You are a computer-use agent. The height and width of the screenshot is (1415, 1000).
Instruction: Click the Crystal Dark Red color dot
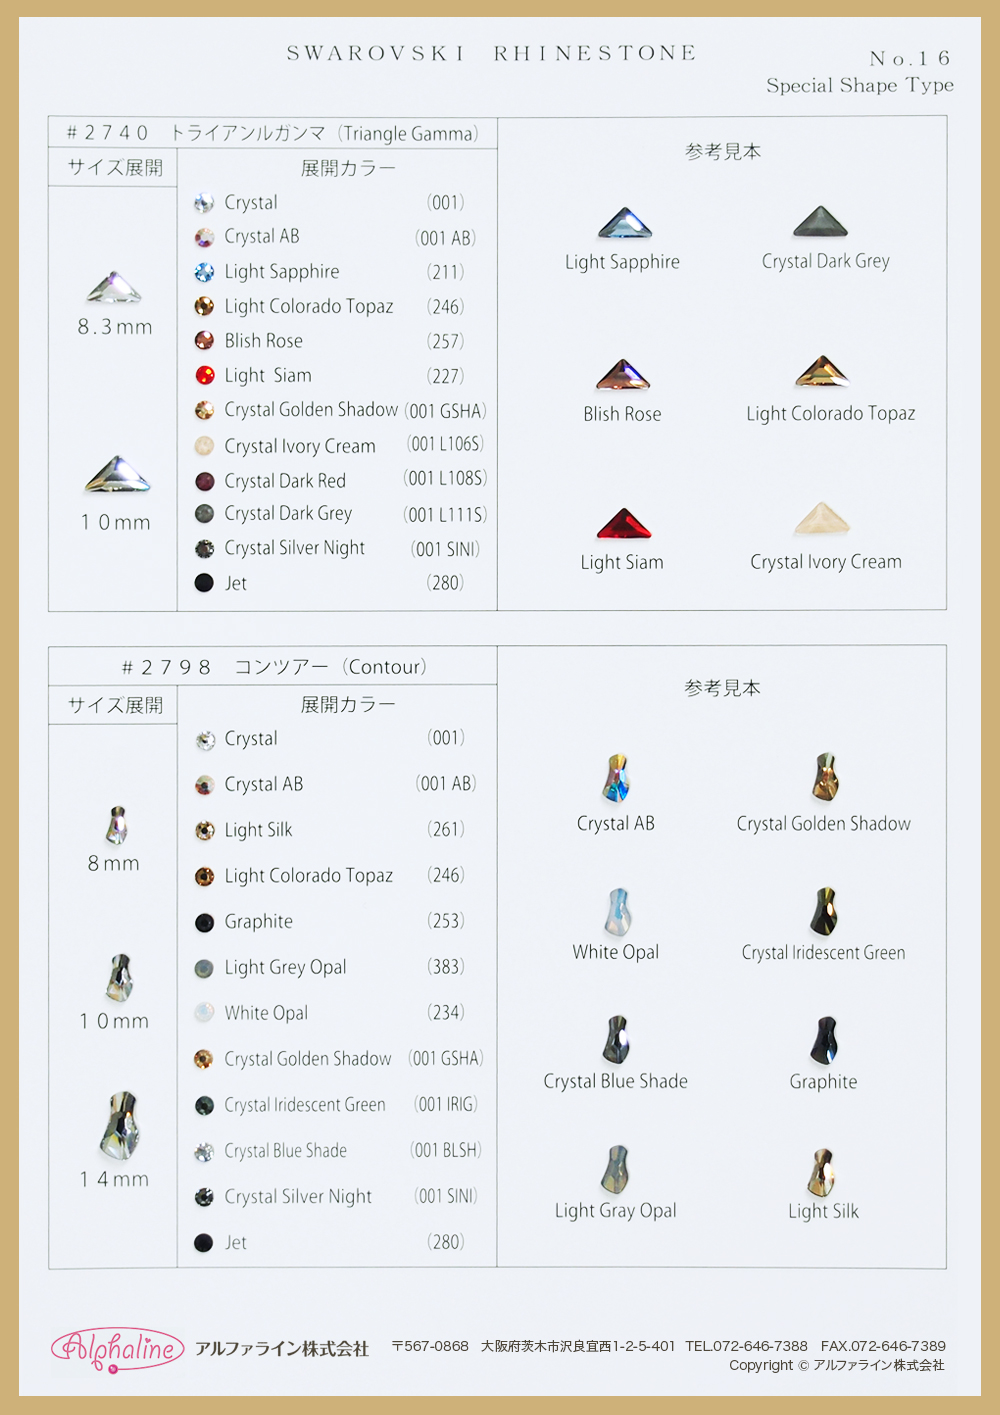tap(204, 481)
